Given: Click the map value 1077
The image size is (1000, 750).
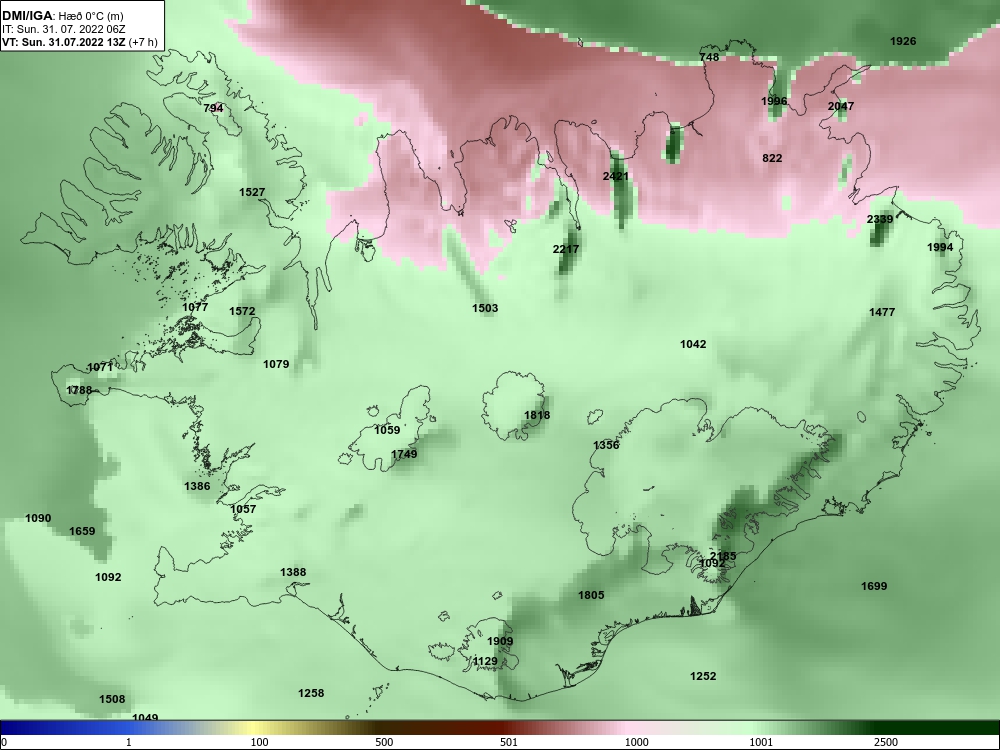Looking at the screenshot, I should click(x=195, y=307).
